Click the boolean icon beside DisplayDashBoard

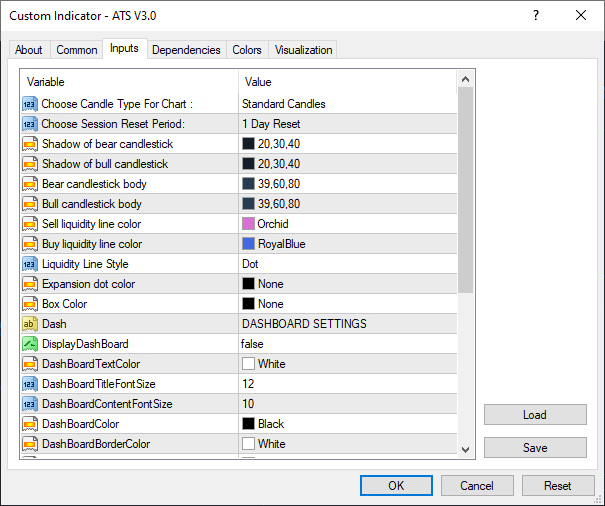click(29, 344)
